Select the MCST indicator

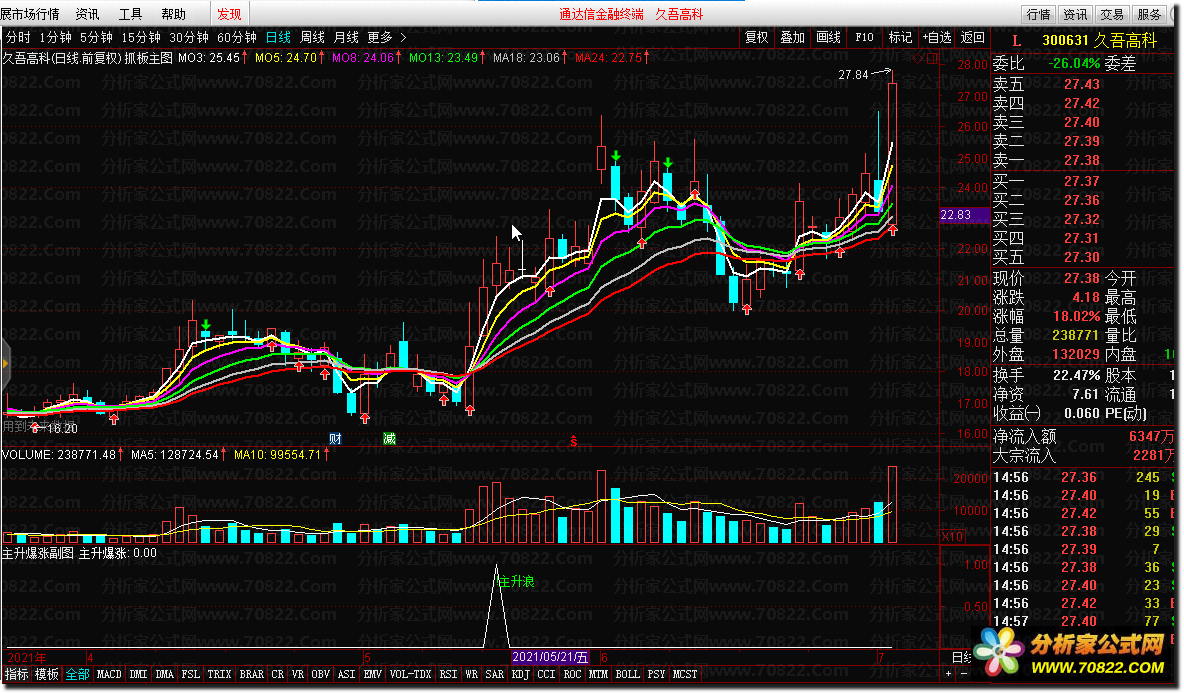pos(685,674)
